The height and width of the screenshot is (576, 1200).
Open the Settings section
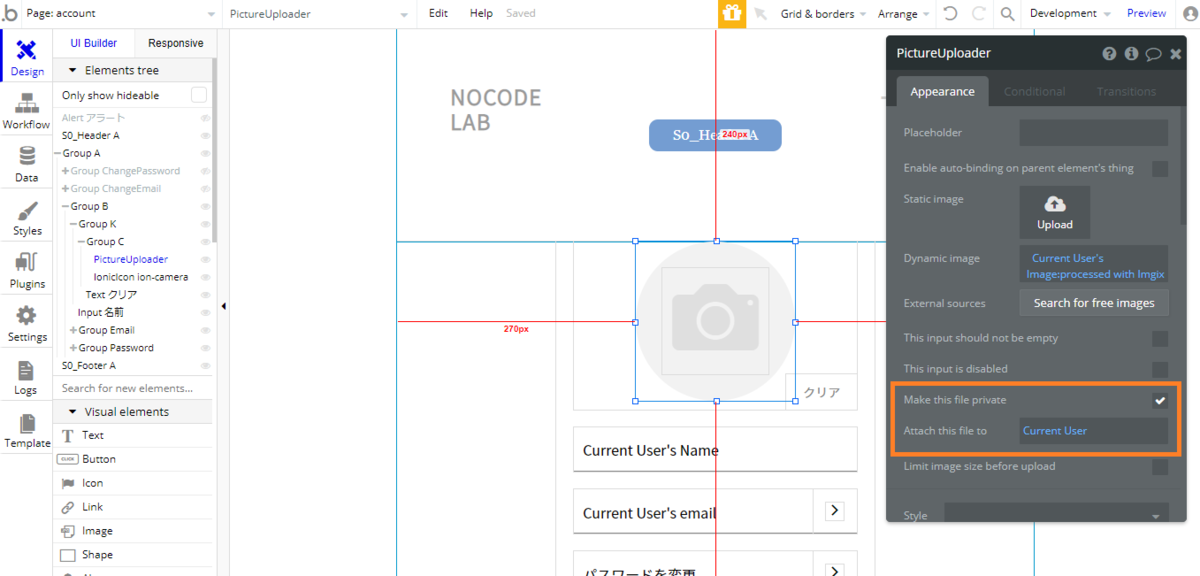[27, 324]
